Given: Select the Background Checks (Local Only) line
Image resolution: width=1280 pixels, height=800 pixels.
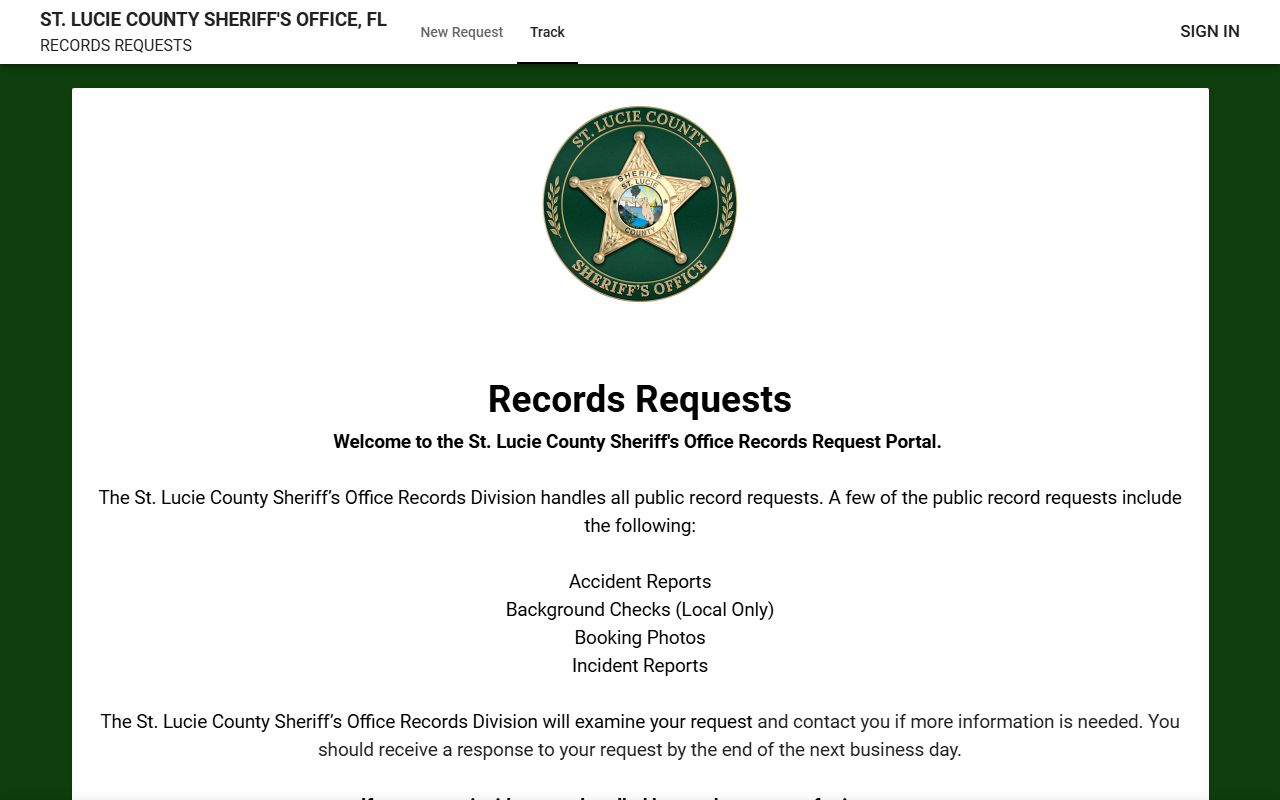Looking at the screenshot, I should pyautogui.click(x=640, y=610).
